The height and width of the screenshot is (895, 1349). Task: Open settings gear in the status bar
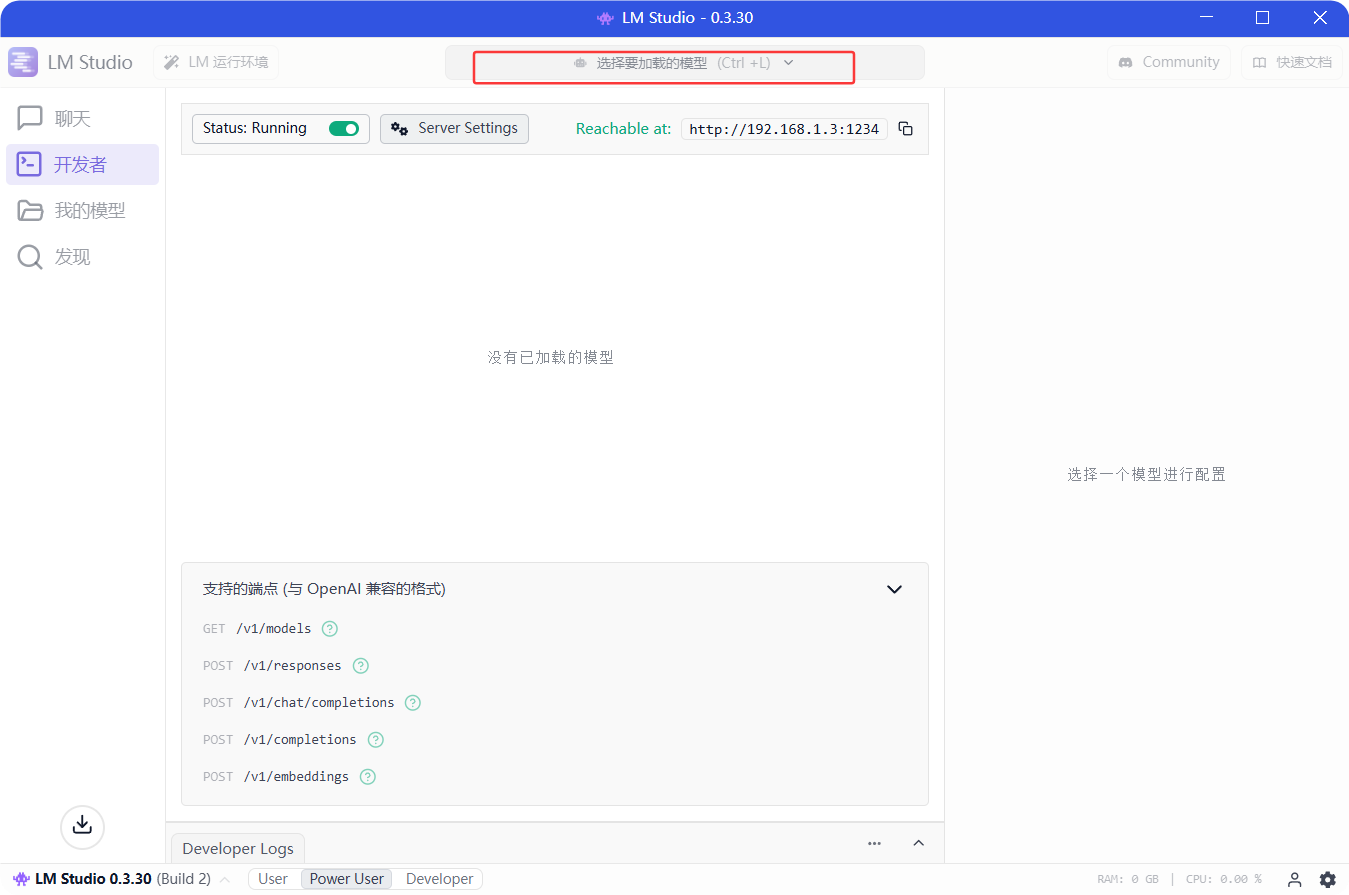pos(1328,878)
